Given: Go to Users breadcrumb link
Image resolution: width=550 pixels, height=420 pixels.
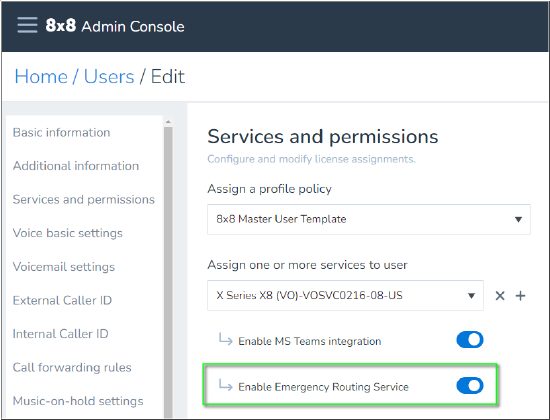Looking at the screenshot, I should tap(109, 76).
